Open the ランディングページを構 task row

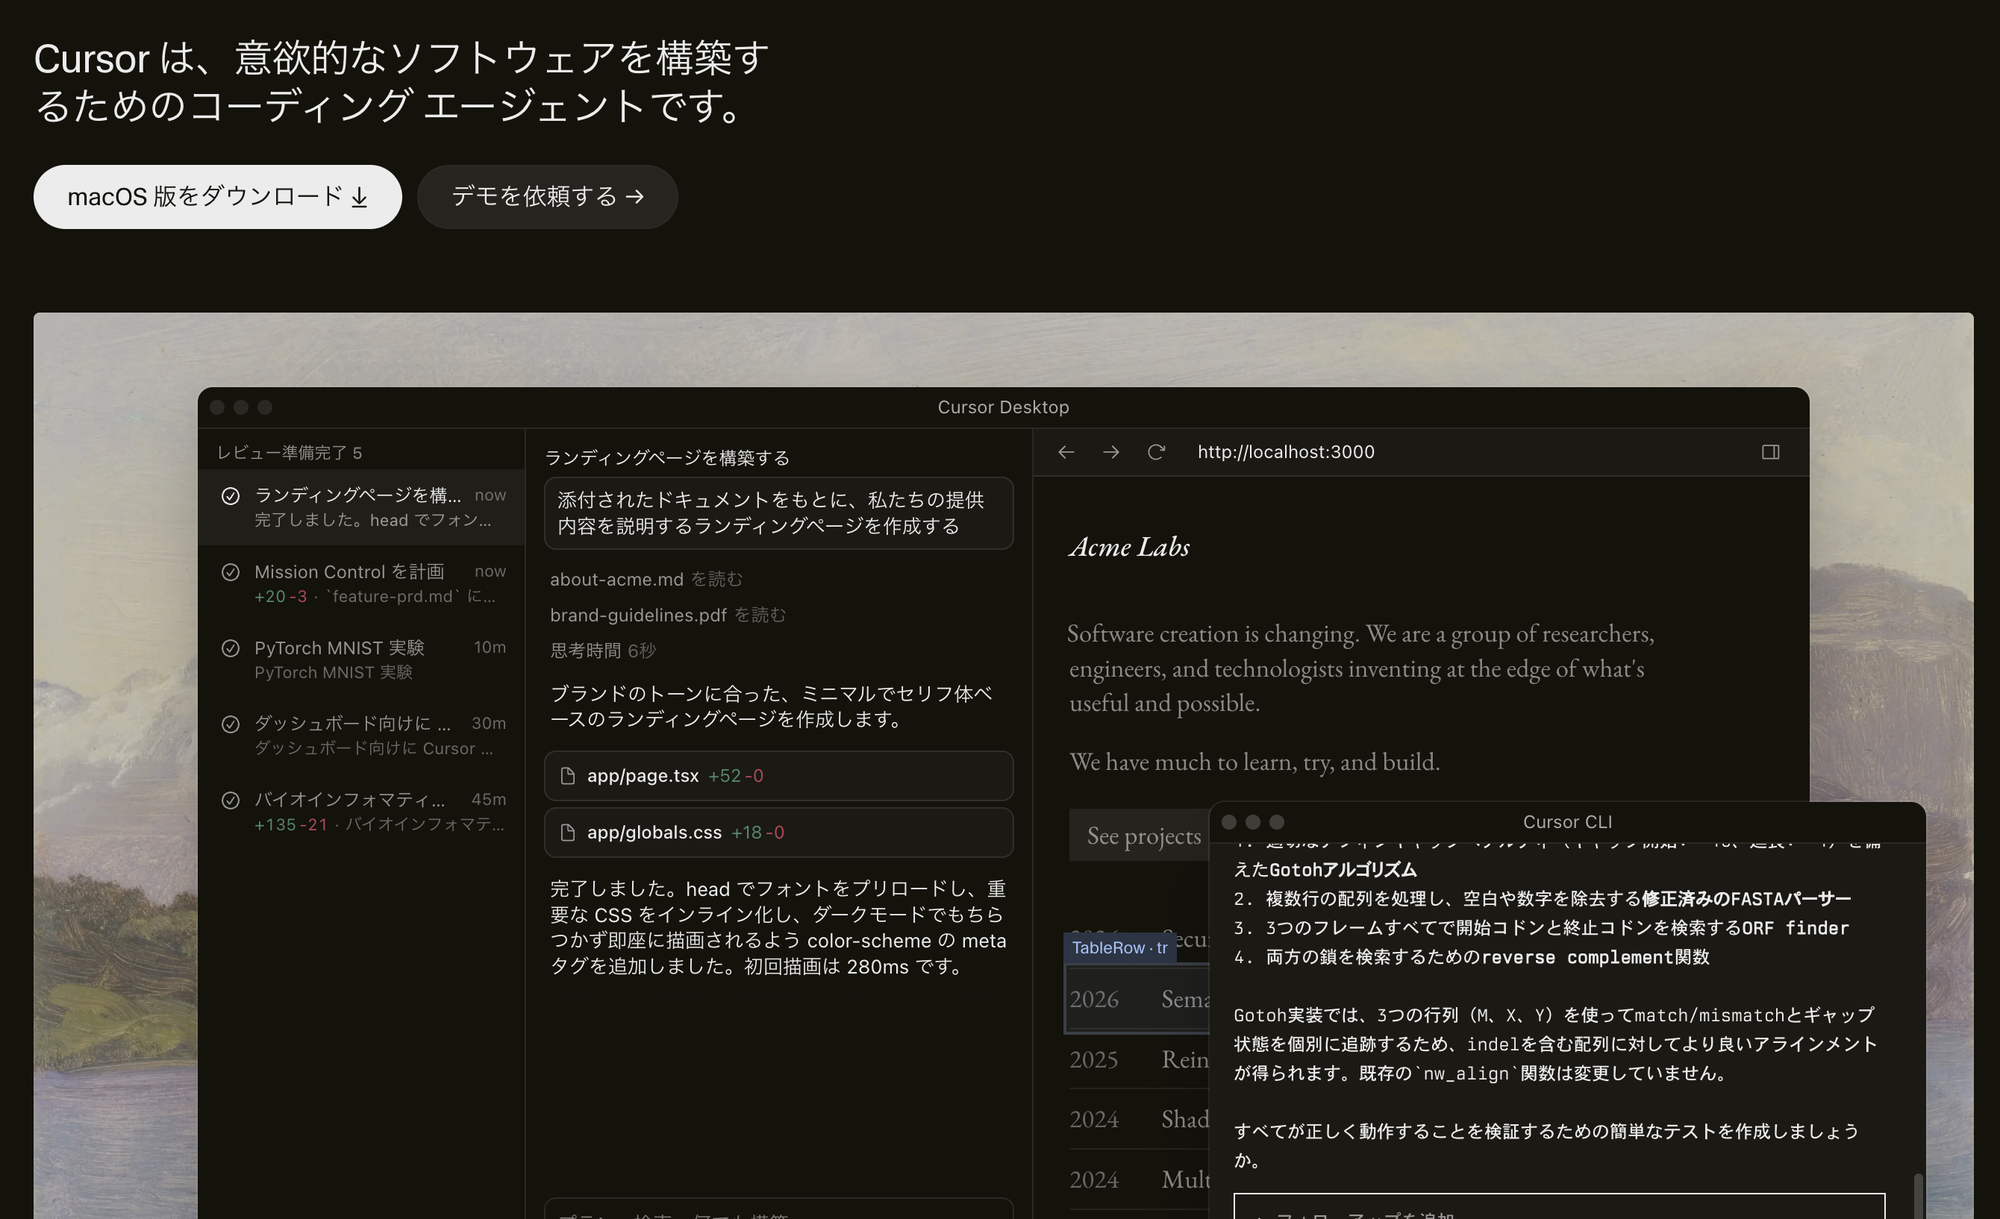[362, 507]
